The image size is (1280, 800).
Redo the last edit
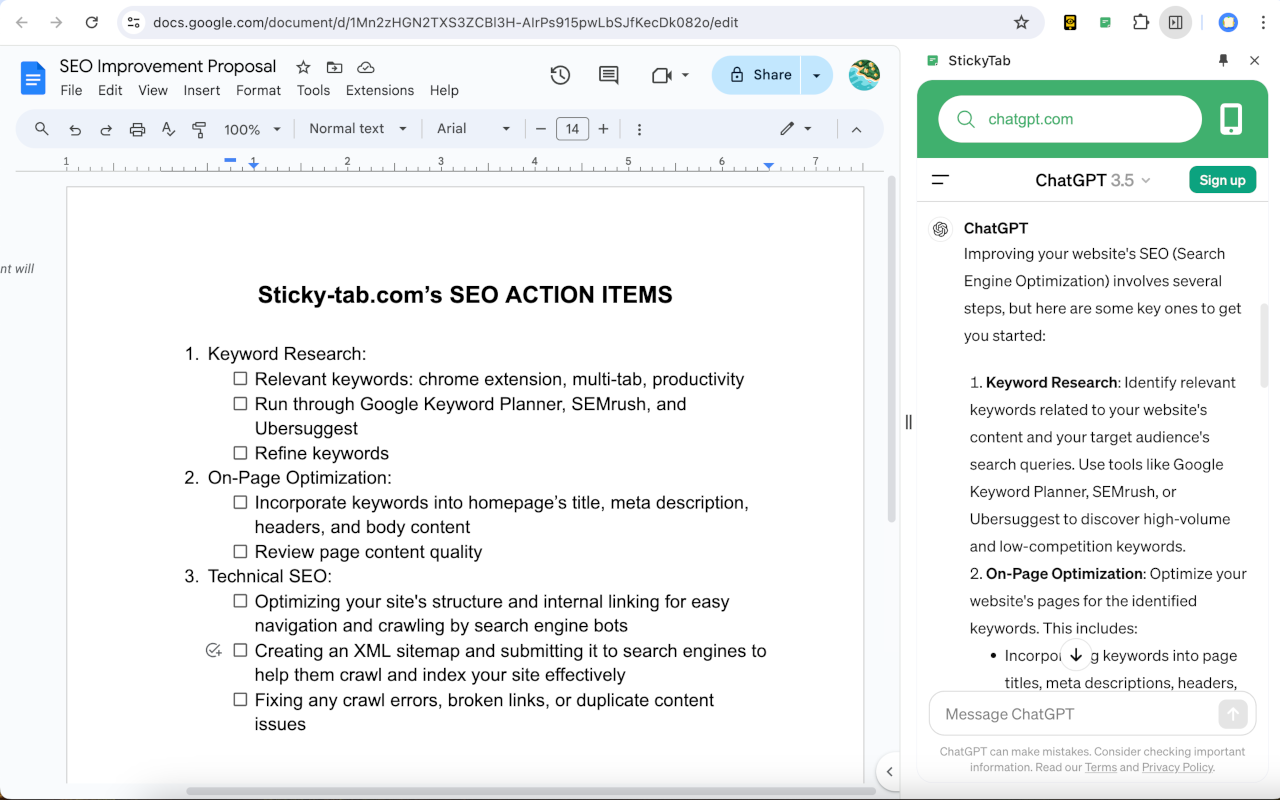(106, 129)
